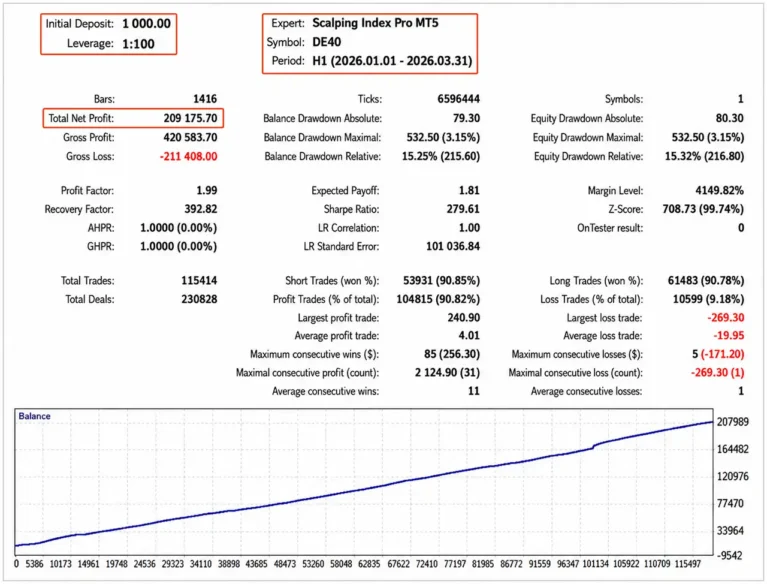Click the Margin Level label

tap(615, 190)
